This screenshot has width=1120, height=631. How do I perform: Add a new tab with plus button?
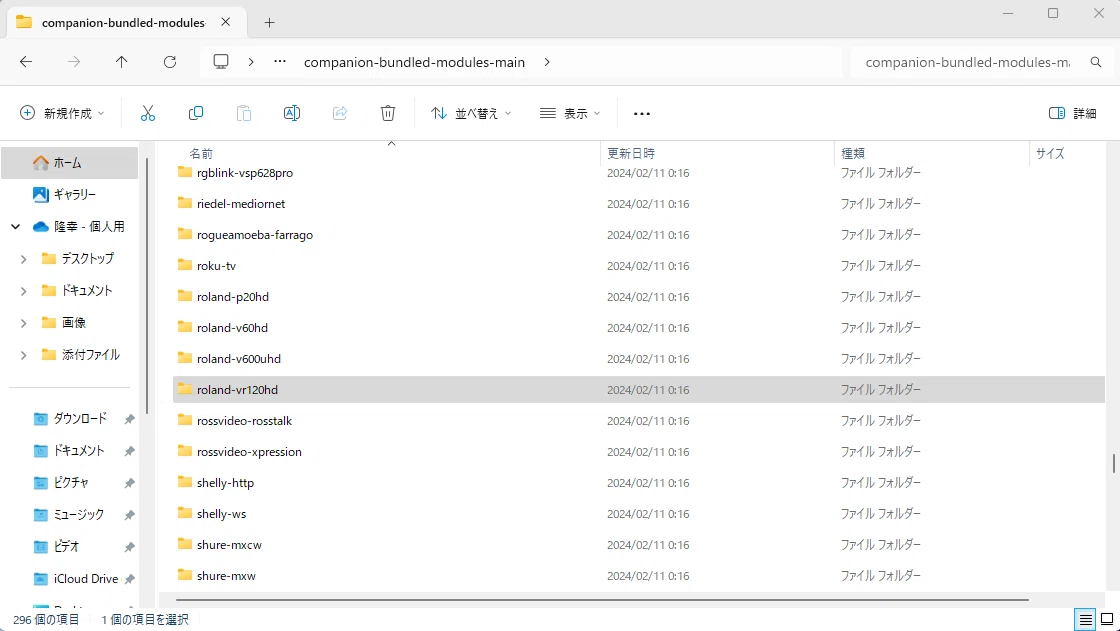click(x=269, y=22)
